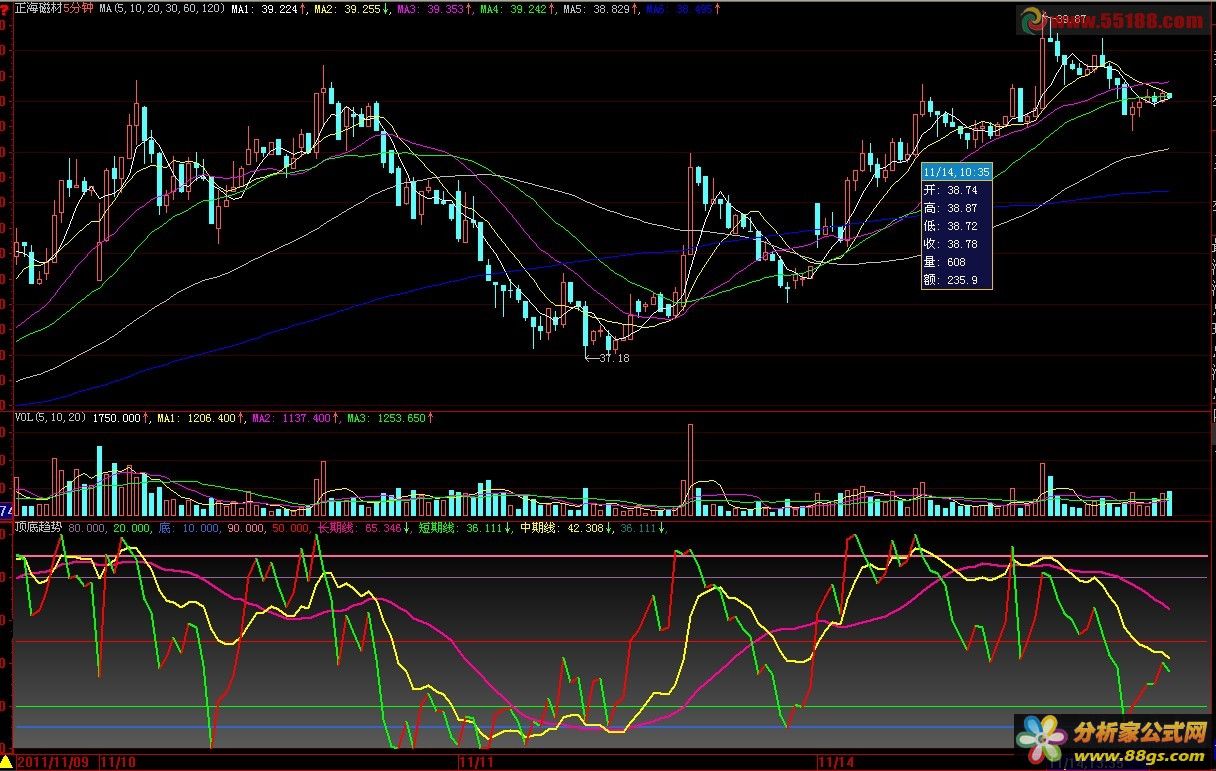
Task: Select the tooltip high value 38.87
Action: (964, 207)
